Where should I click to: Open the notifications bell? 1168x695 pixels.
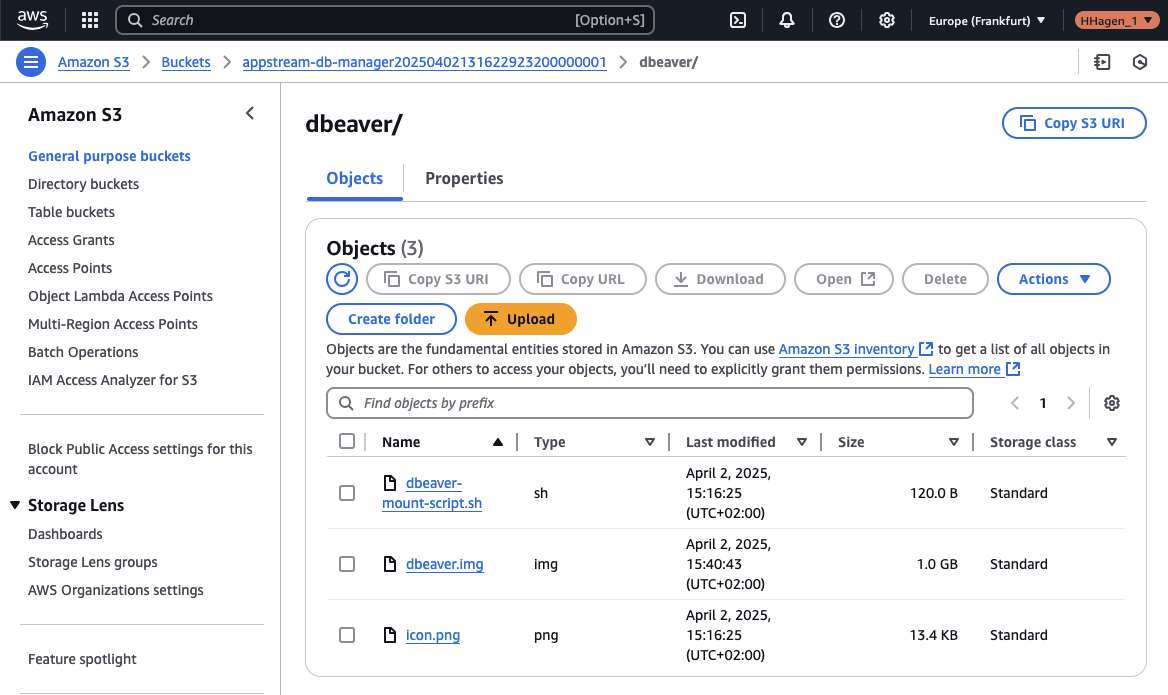[787, 20]
